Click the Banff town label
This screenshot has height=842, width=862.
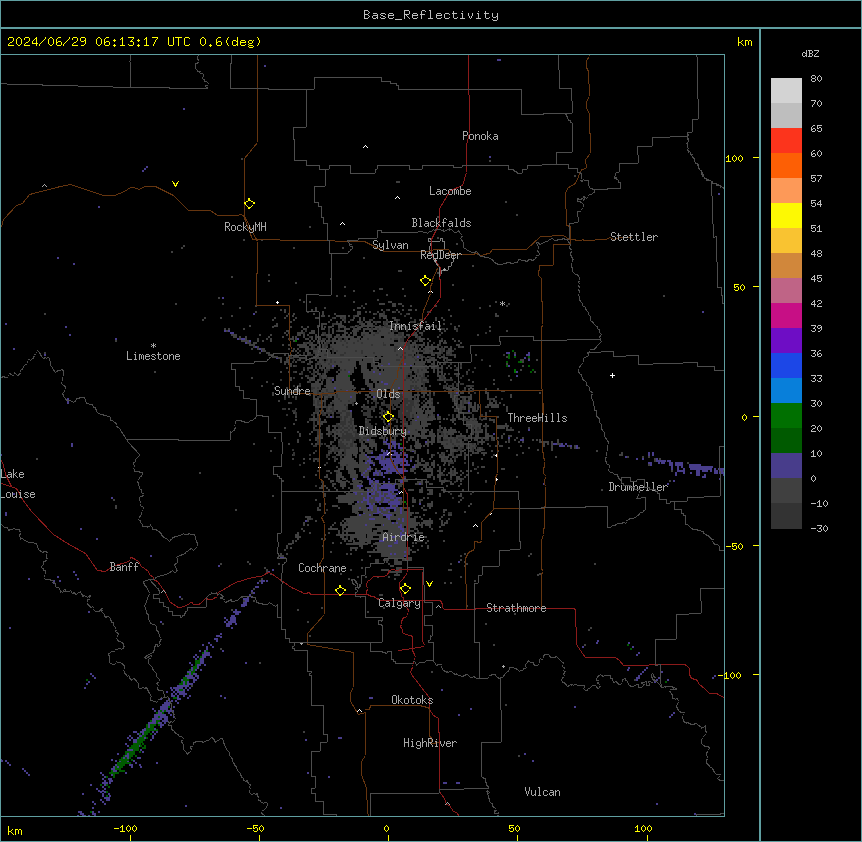click(124, 567)
